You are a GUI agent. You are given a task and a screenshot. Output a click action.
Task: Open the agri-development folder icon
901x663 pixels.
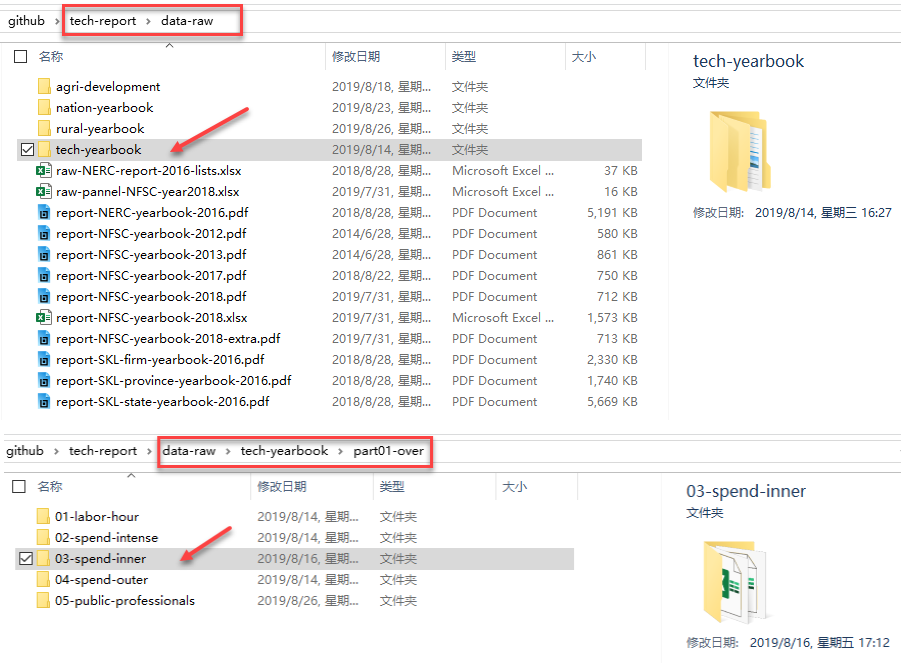click(x=43, y=87)
